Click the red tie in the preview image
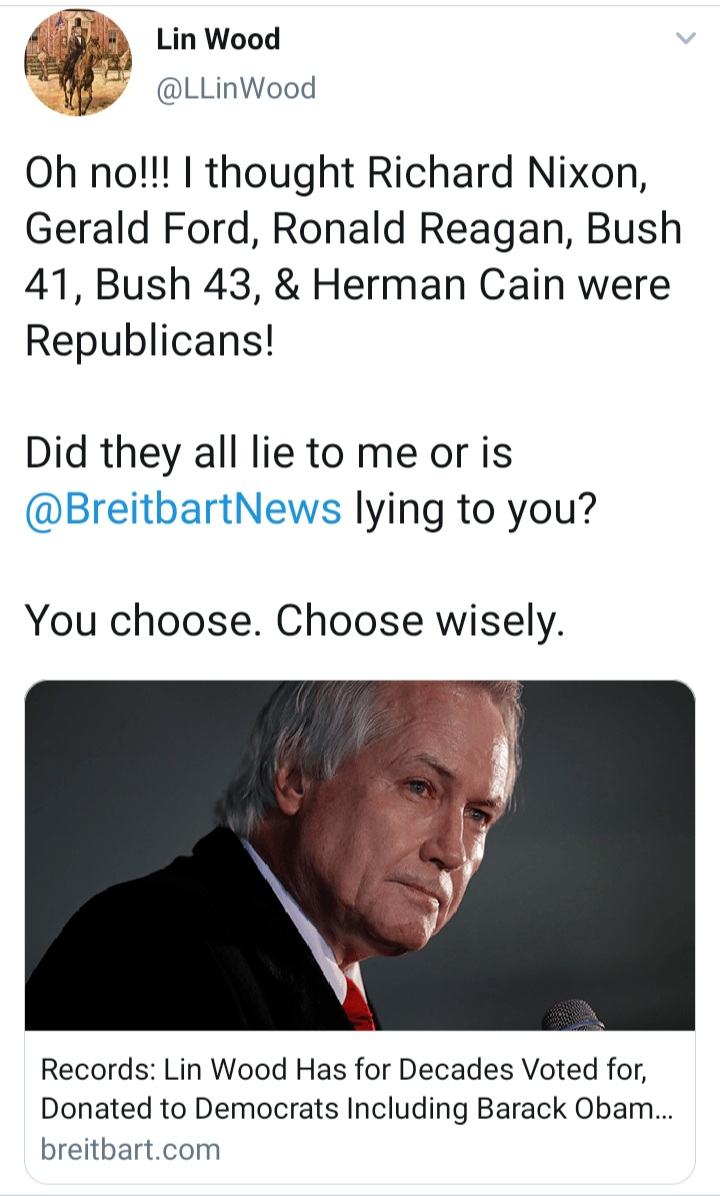The image size is (720, 1196). click(x=358, y=1005)
